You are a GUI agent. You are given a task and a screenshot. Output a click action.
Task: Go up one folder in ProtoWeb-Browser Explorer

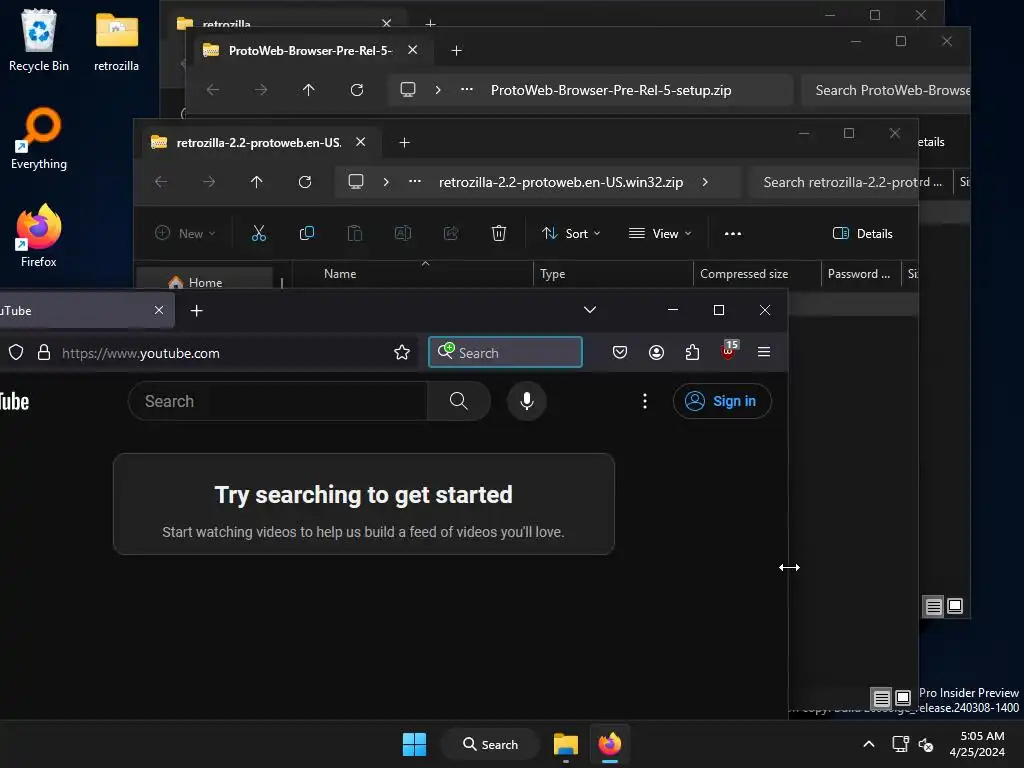pyautogui.click(x=308, y=90)
